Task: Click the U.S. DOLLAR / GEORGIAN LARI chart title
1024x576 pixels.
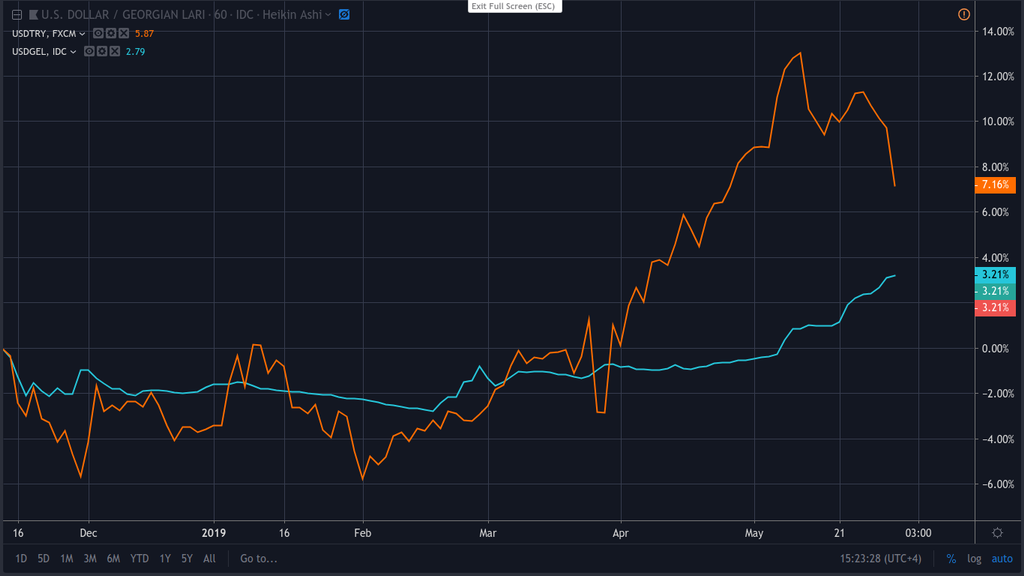Action: pos(124,14)
